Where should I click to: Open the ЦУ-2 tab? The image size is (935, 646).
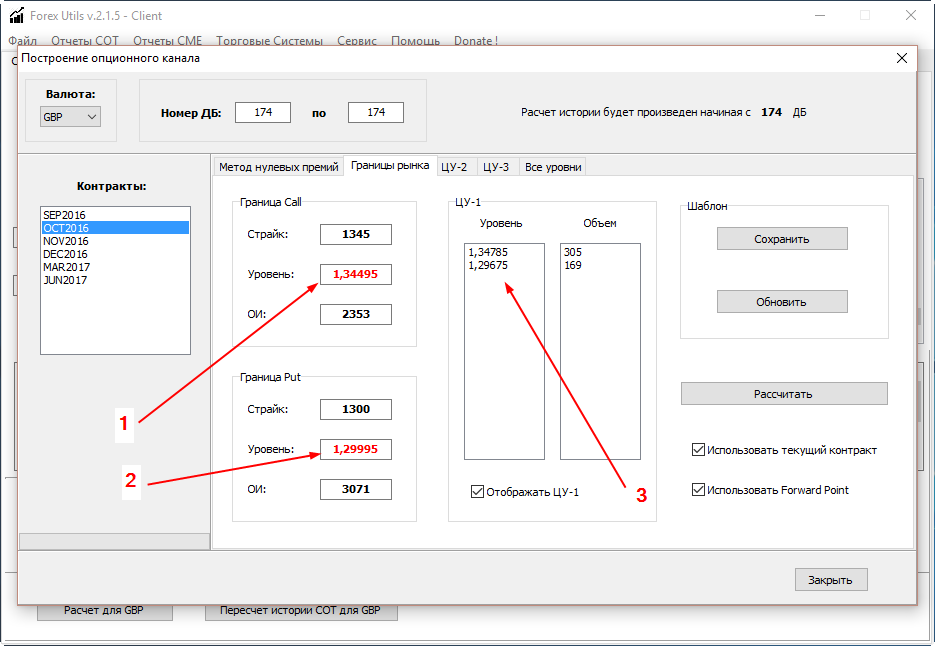(x=454, y=167)
